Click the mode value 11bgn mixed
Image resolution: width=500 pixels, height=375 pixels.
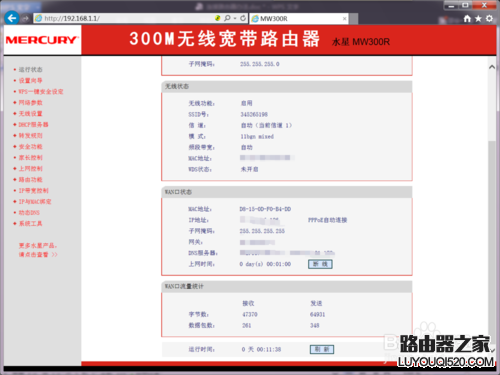click(x=257, y=136)
